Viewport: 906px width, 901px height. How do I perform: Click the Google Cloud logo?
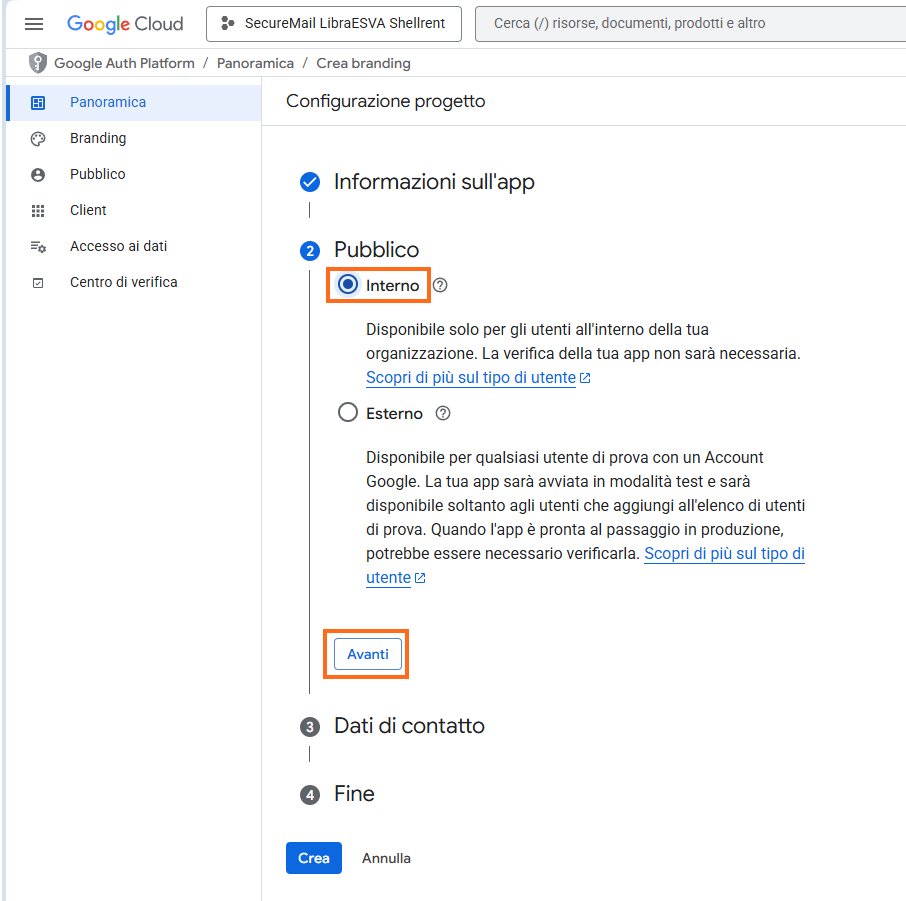coord(125,24)
